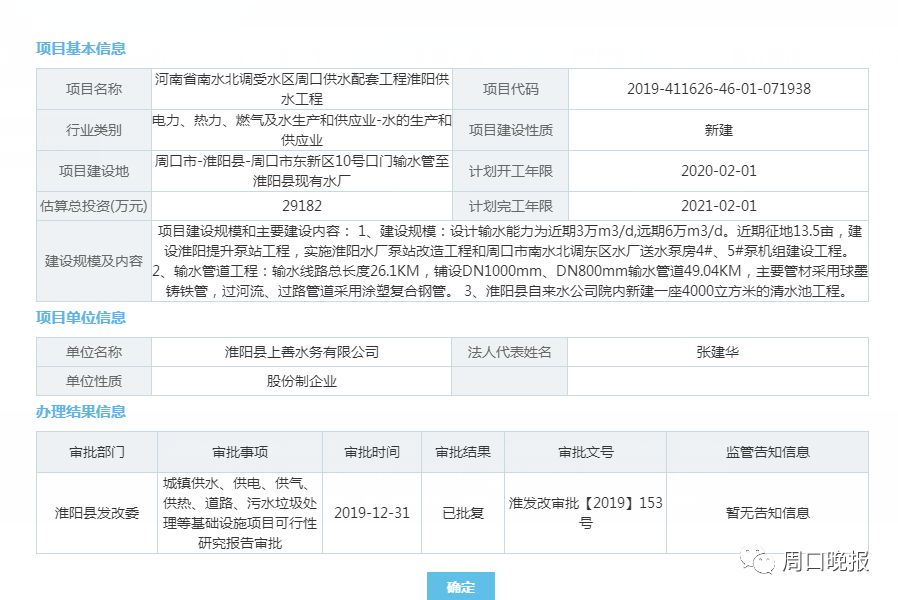The width and height of the screenshot is (898, 600).
Task: Click the 股份制企业 unit type value
Action: [x=302, y=381]
